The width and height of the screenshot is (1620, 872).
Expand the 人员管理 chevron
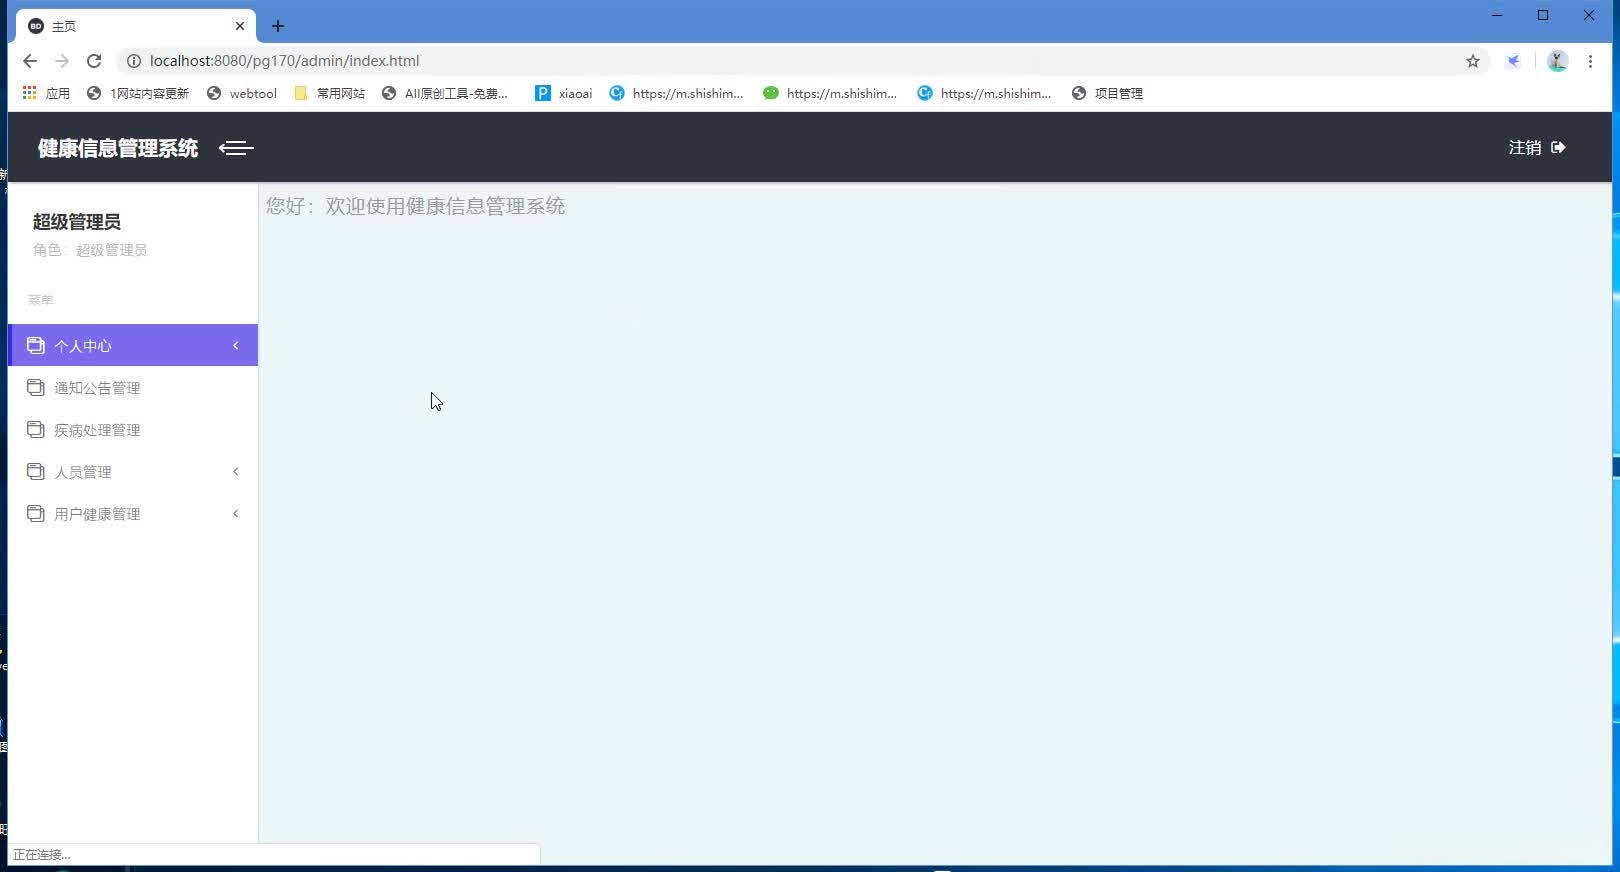tap(236, 472)
